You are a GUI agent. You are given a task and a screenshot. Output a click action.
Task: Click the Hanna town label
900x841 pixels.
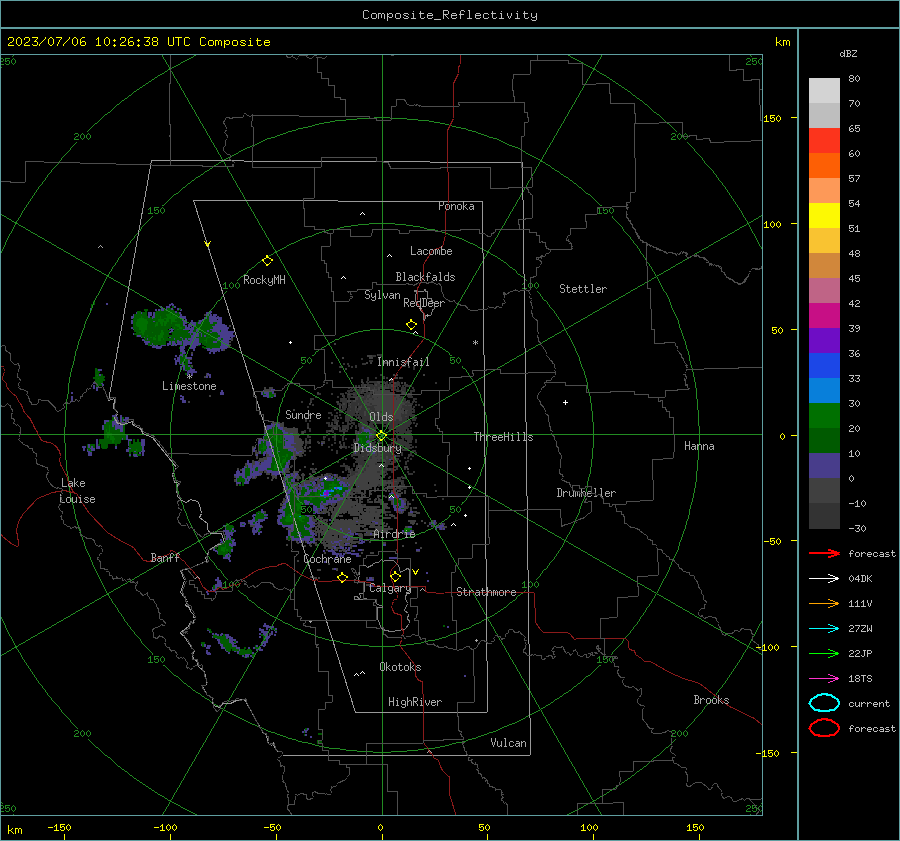click(x=699, y=446)
